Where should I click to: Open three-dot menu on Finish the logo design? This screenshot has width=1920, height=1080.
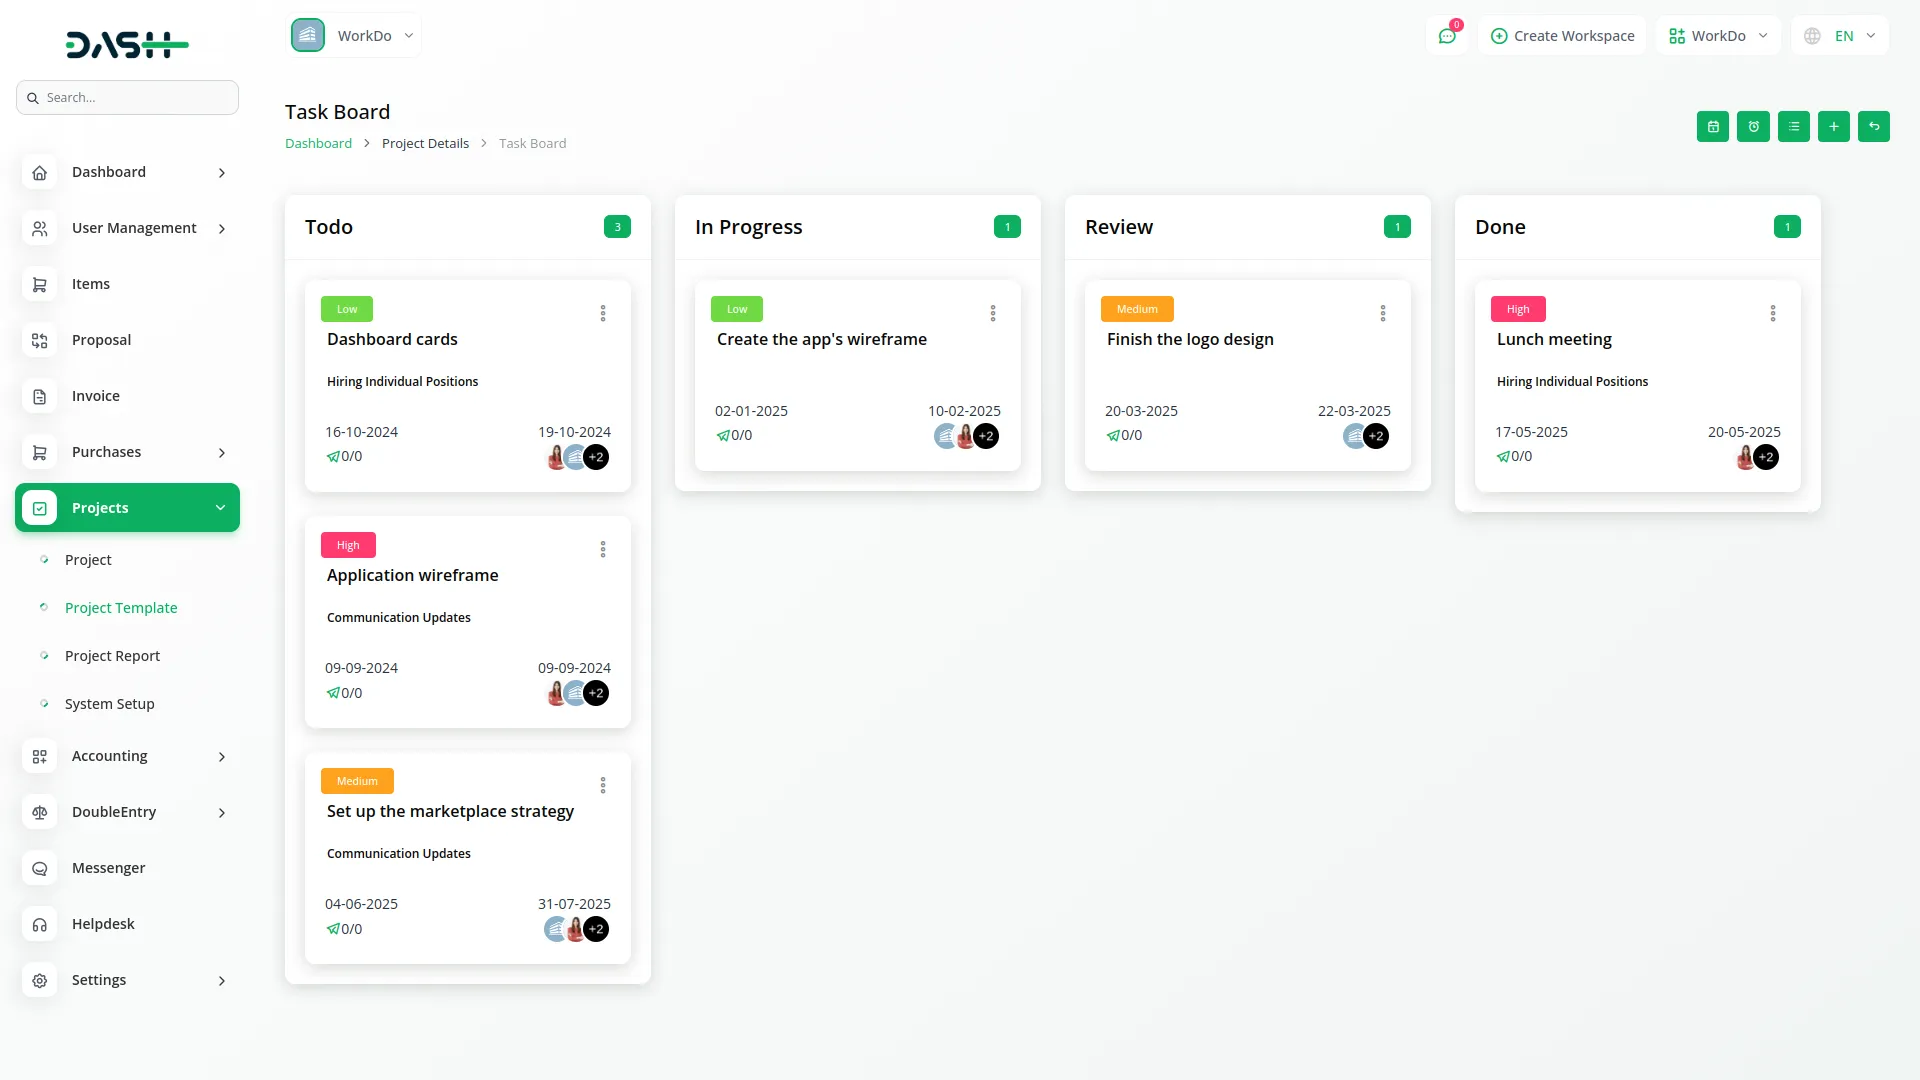(1382, 314)
